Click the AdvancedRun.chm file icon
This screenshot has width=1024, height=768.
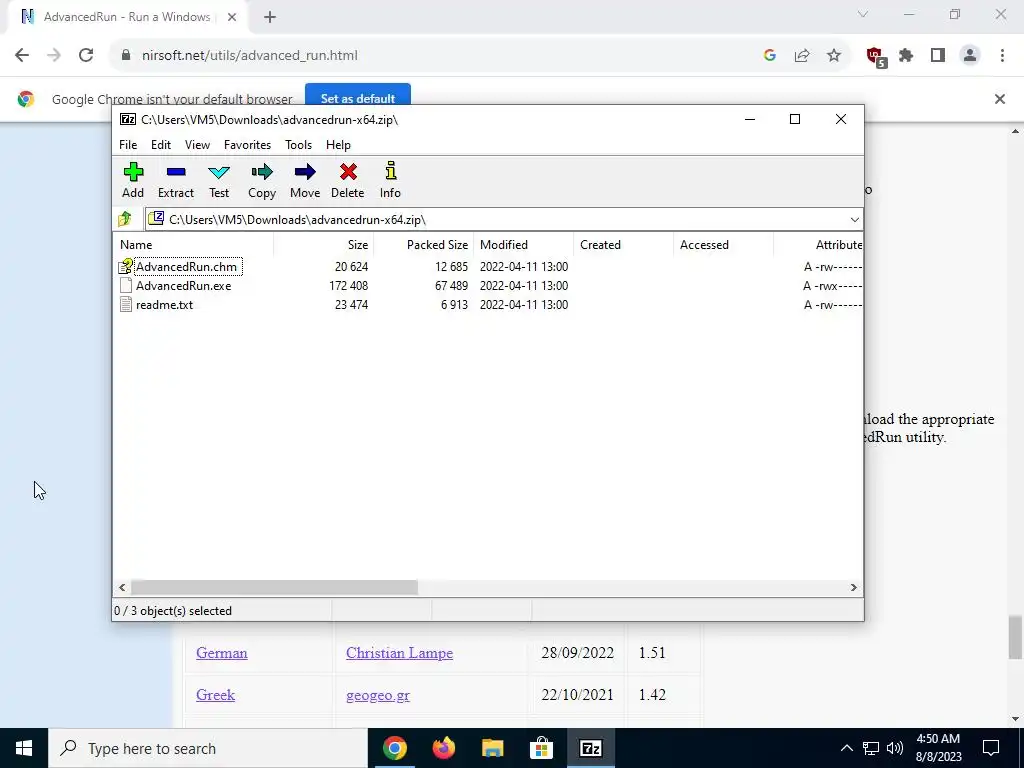point(126,266)
